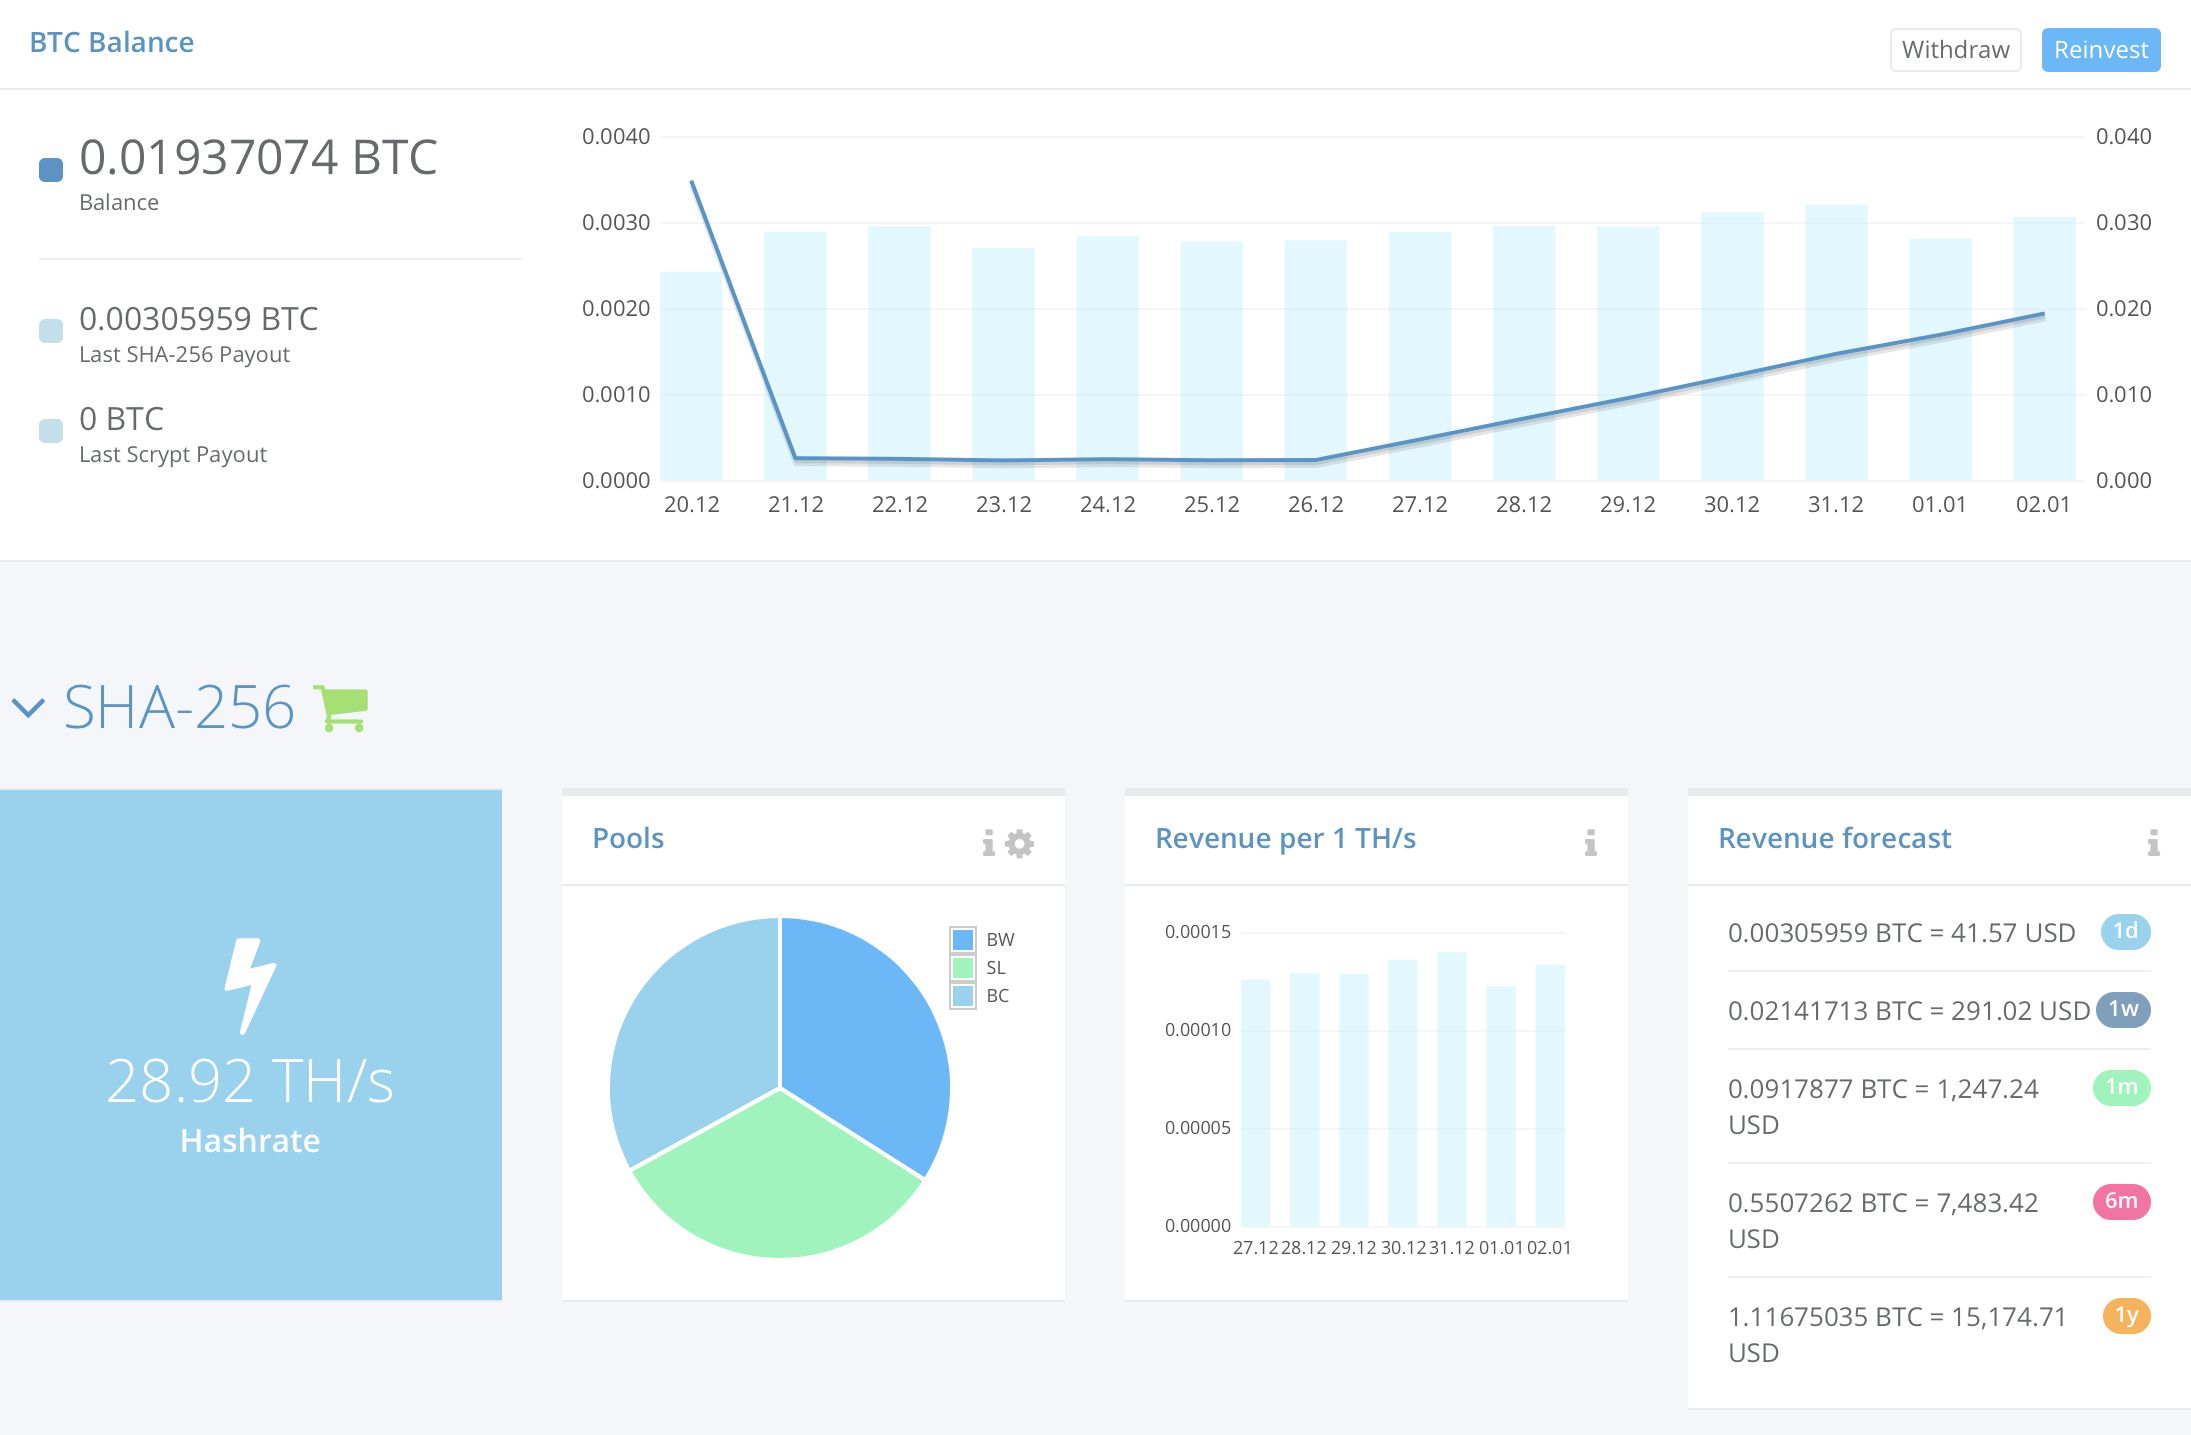Click the bright blue BW pie slice
The image size is (2191, 1435).
(865, 1040)
